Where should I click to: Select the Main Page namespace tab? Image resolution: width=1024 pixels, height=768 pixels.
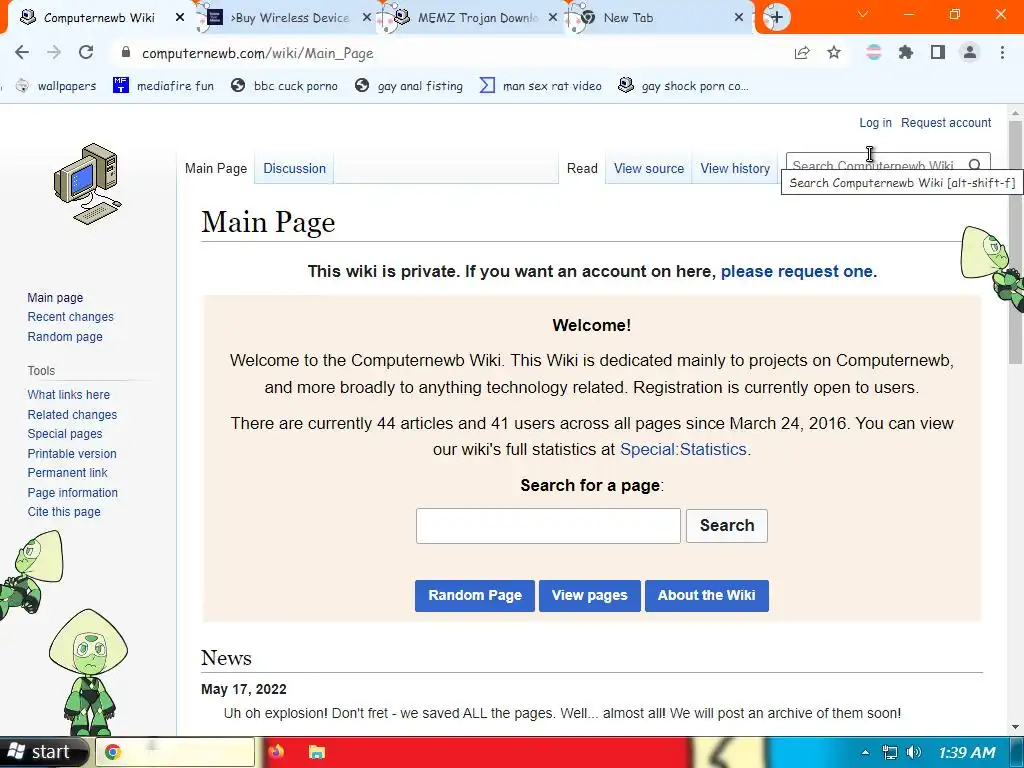[216, 168]
